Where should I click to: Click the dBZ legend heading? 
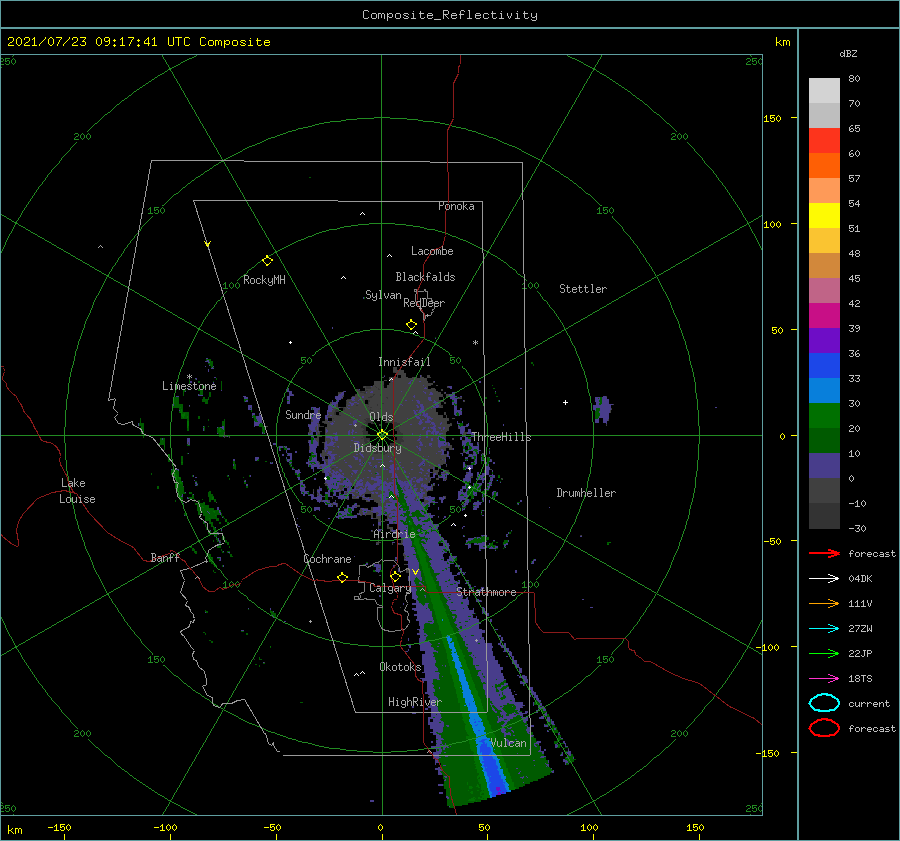pos(848,54)
